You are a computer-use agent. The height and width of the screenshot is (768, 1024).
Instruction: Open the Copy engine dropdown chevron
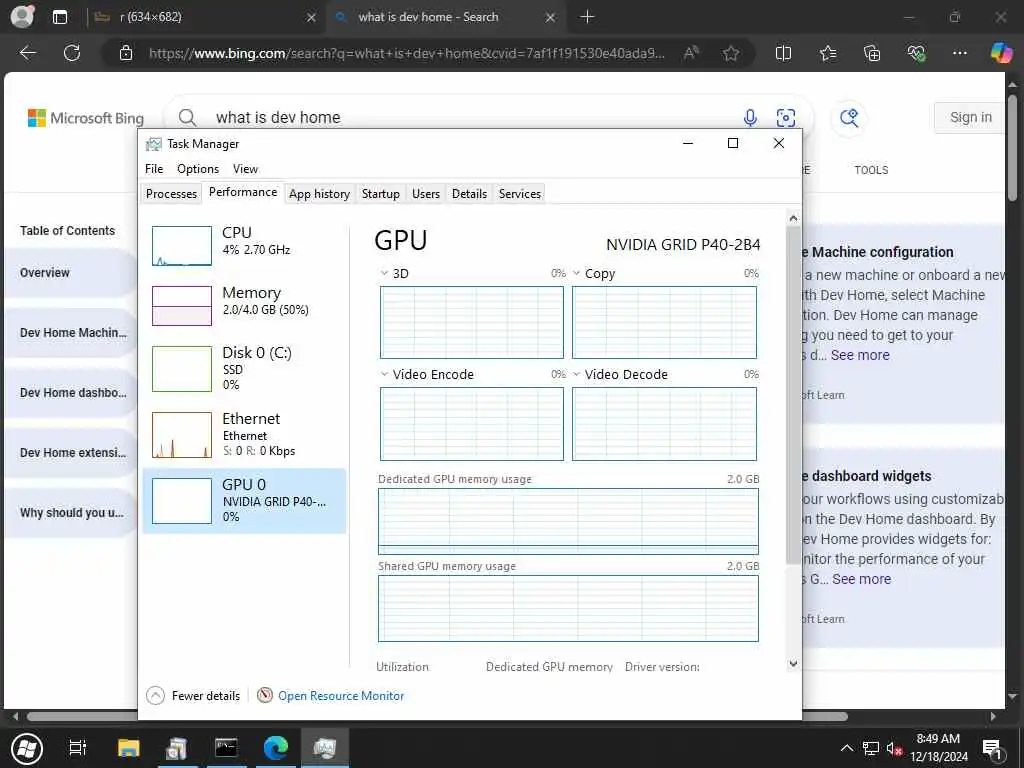point(577,273)
